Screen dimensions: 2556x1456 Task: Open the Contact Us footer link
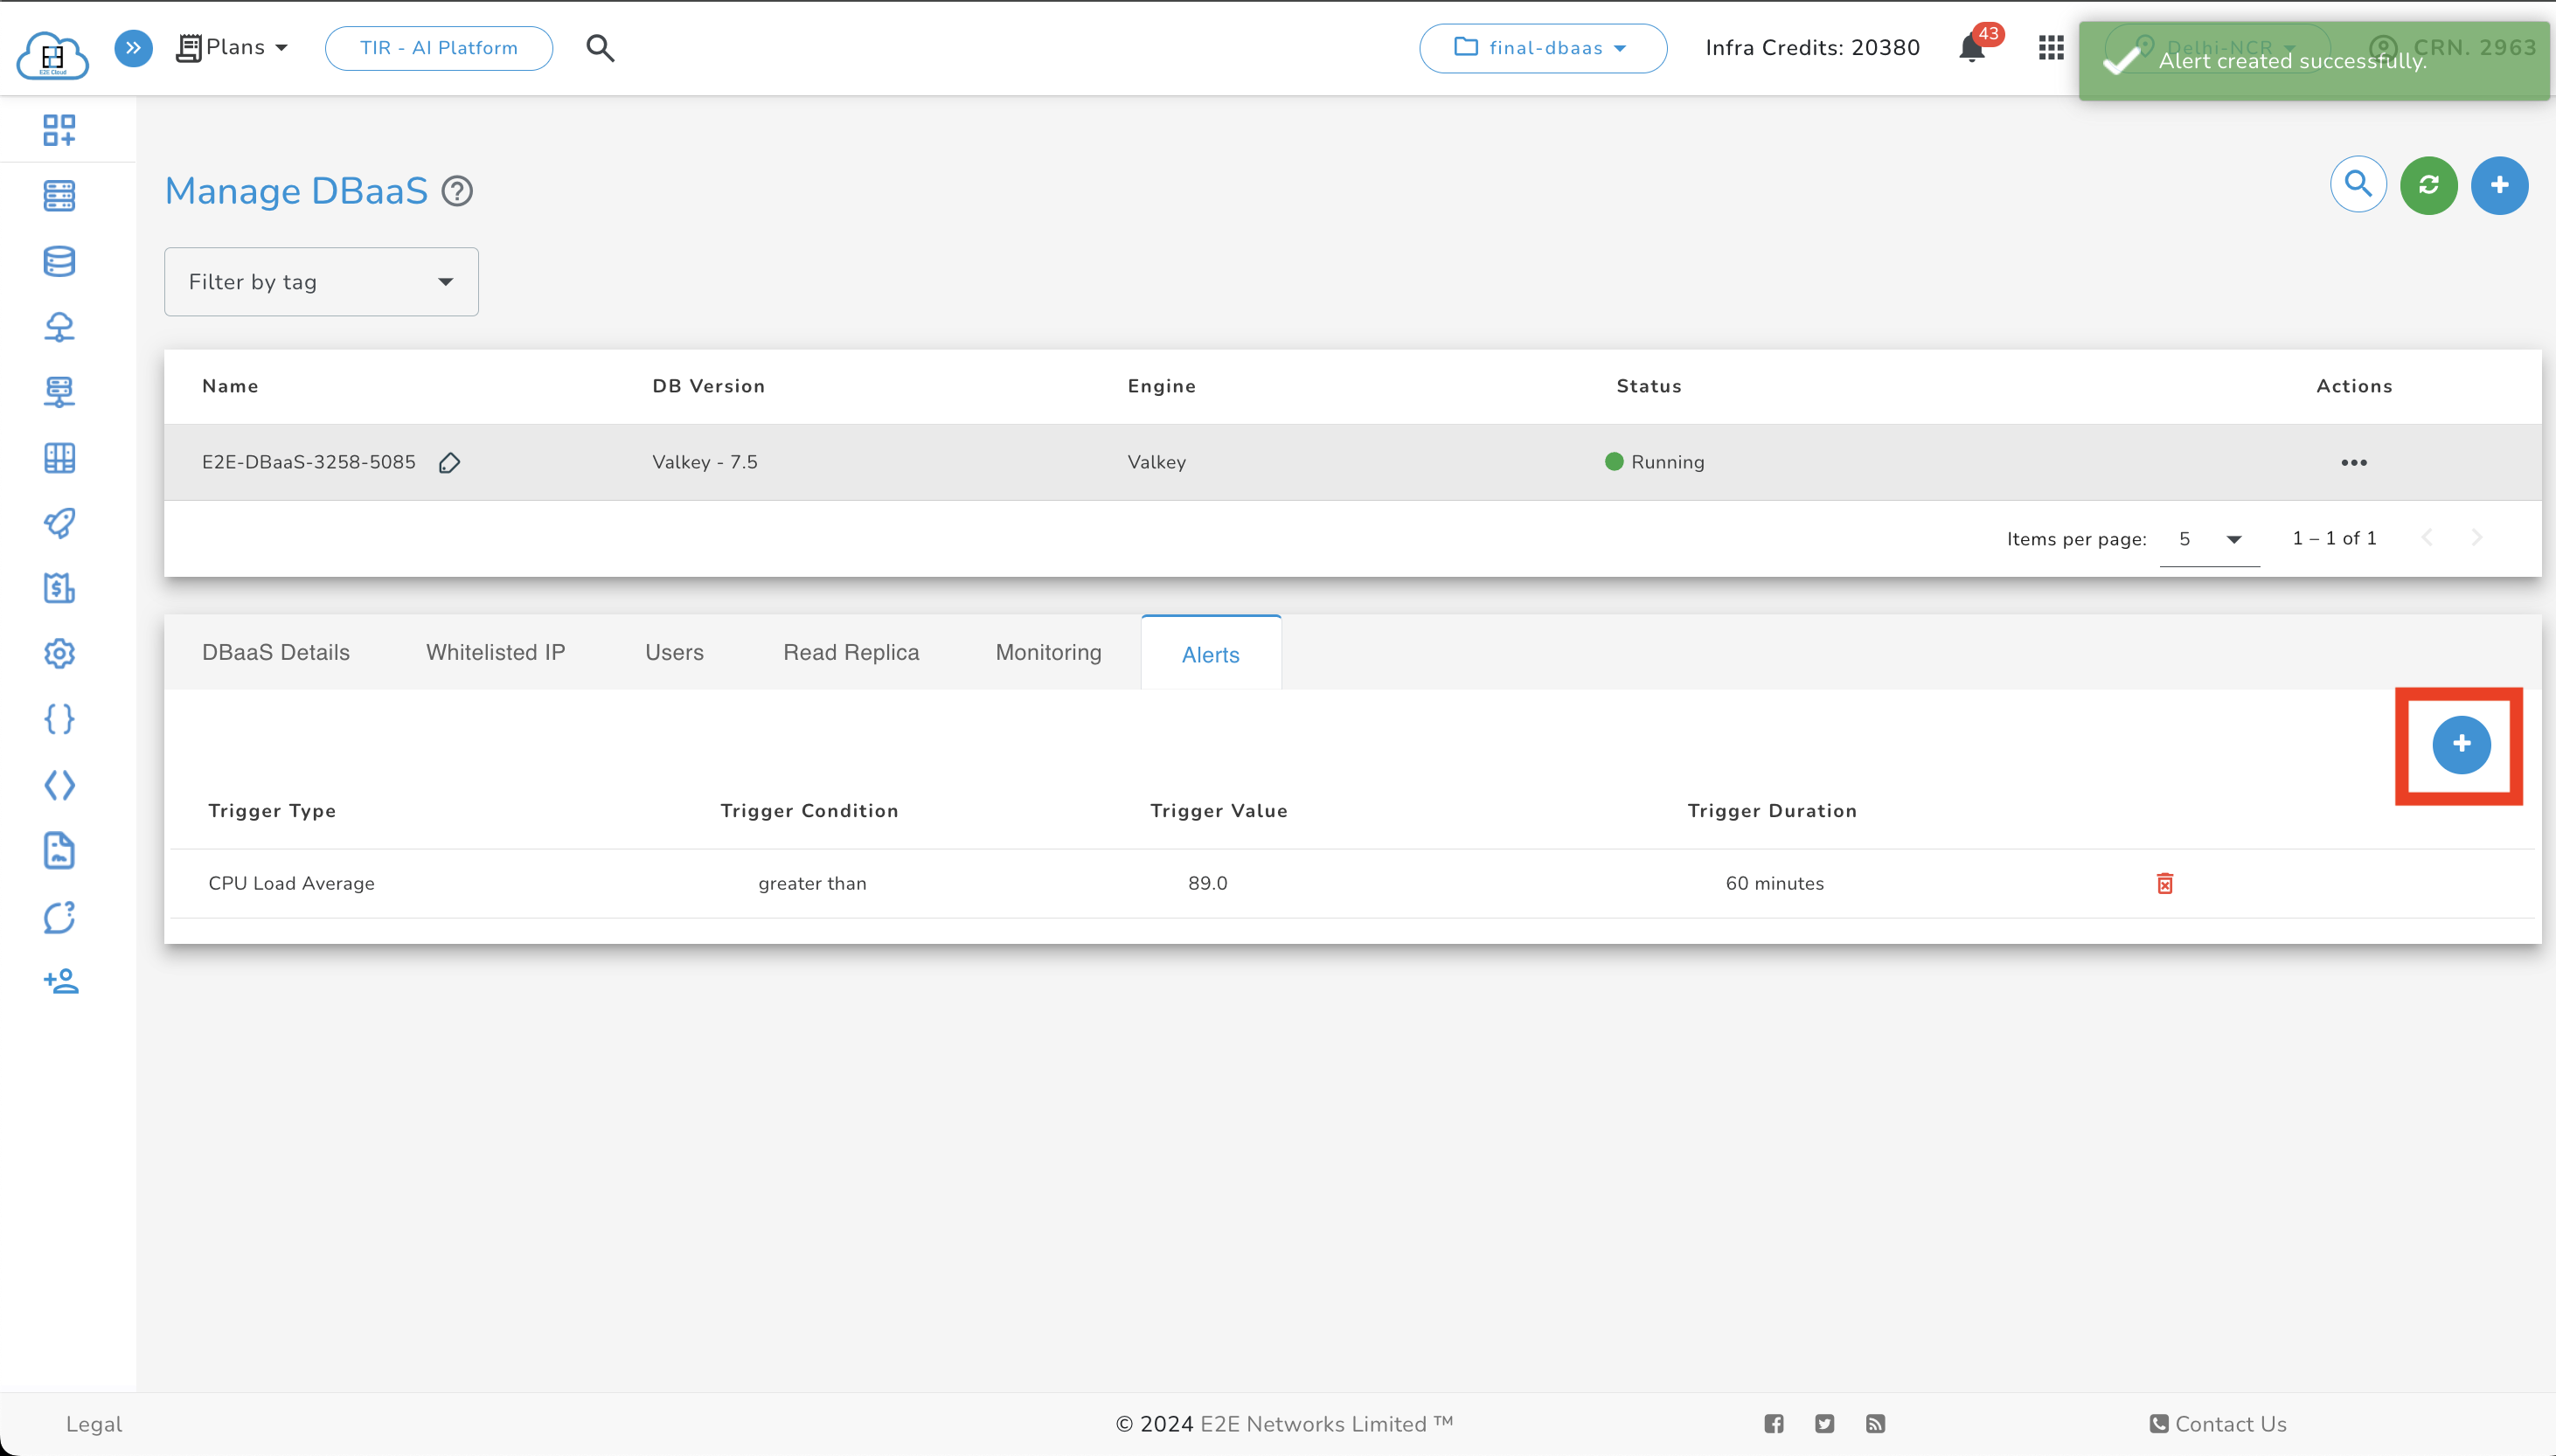click(2218, 1424)
